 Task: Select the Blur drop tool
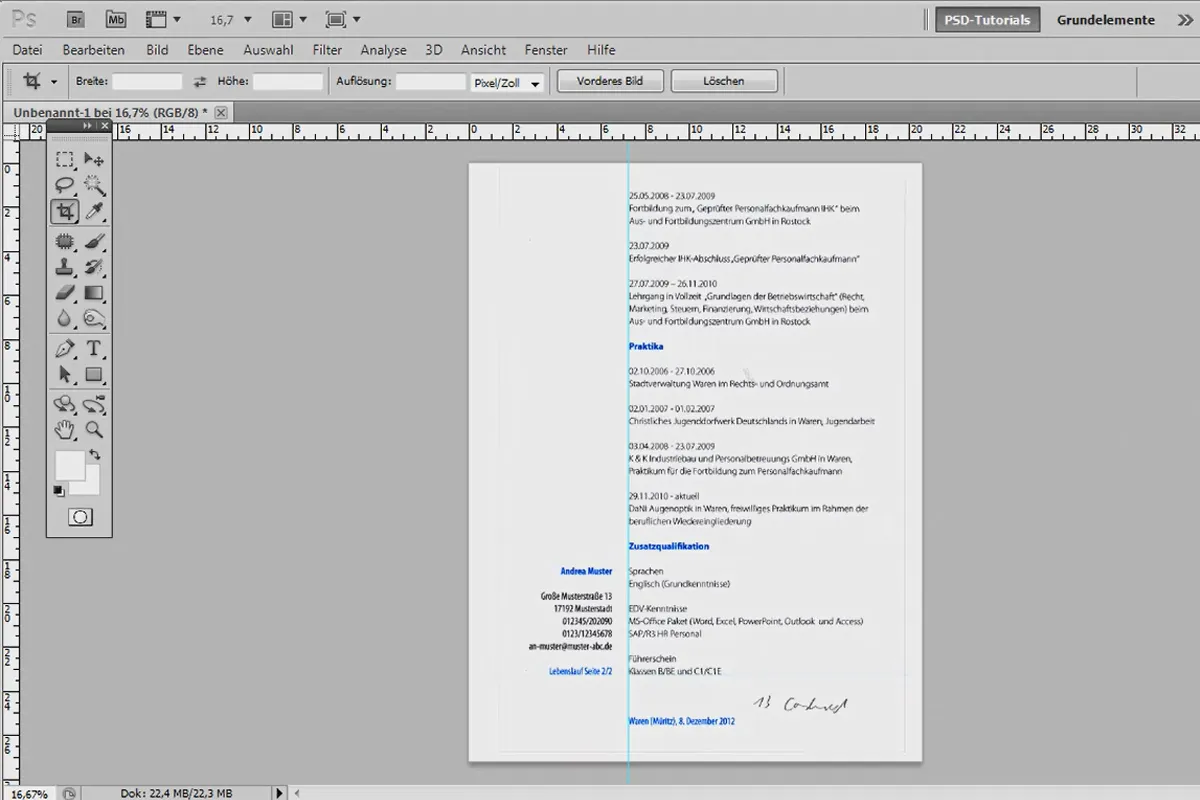(x=65, y=319)
